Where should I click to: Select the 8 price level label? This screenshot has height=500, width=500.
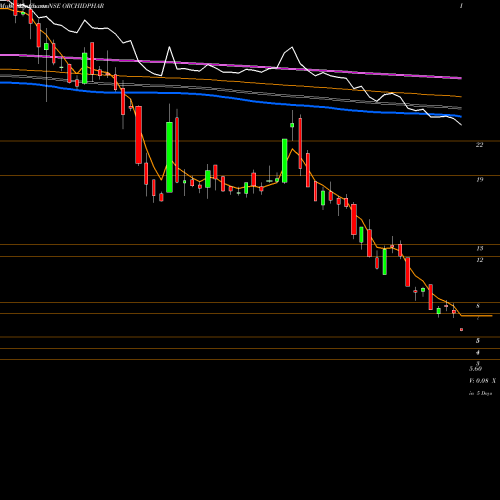tap(478, 306)
